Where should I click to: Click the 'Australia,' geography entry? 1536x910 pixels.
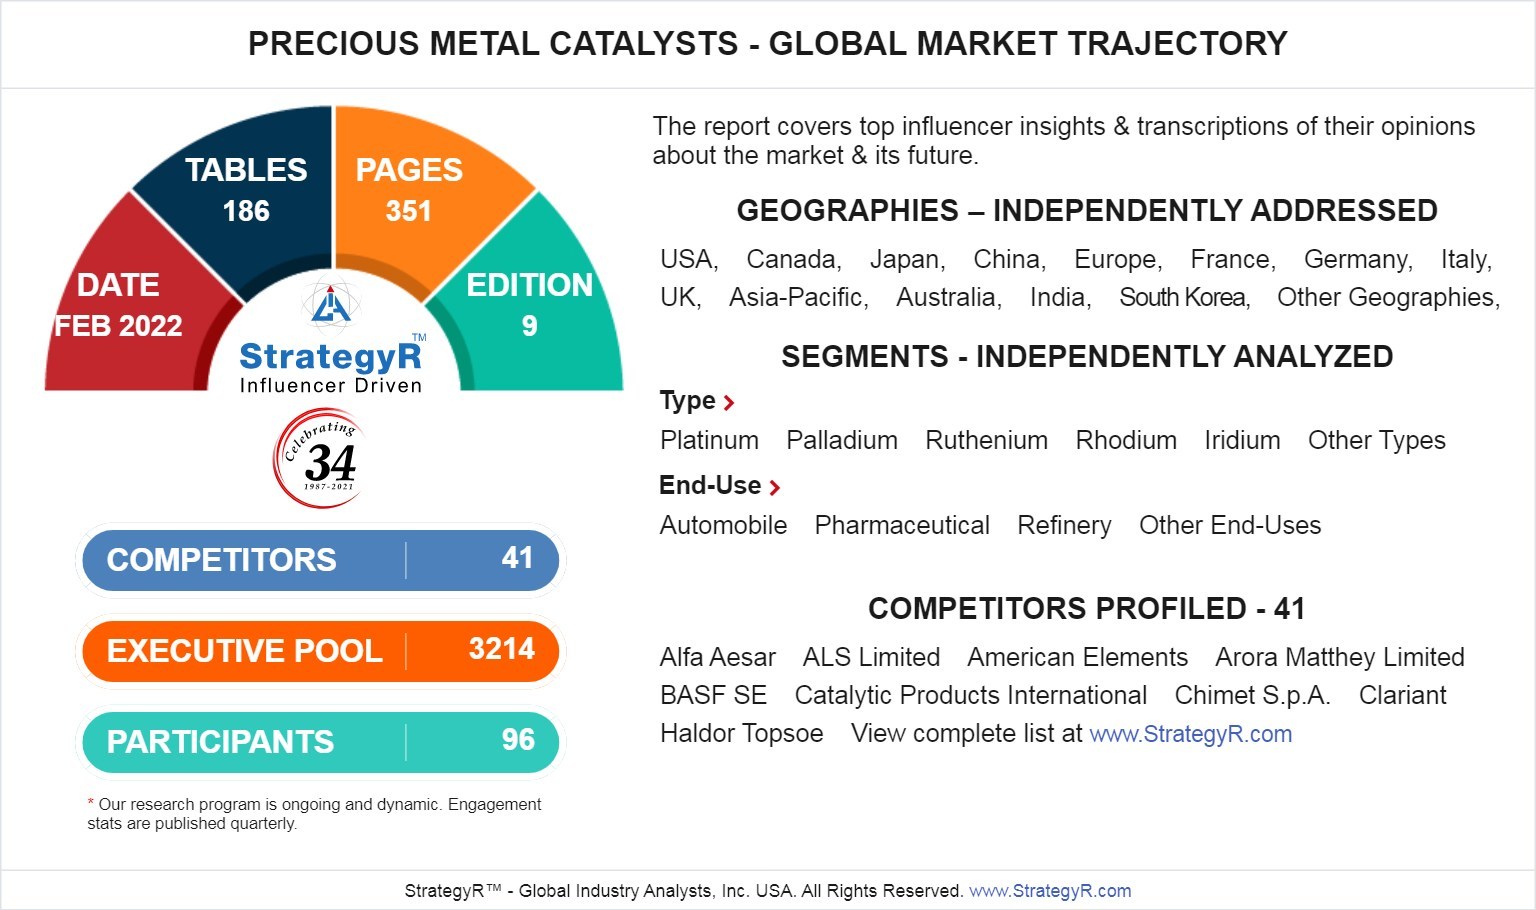click(949, 298)
